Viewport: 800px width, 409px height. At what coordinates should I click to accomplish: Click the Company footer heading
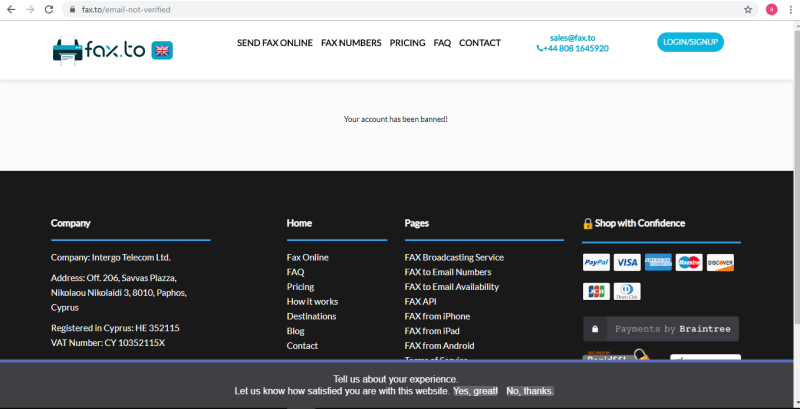(x=70, y=223)
